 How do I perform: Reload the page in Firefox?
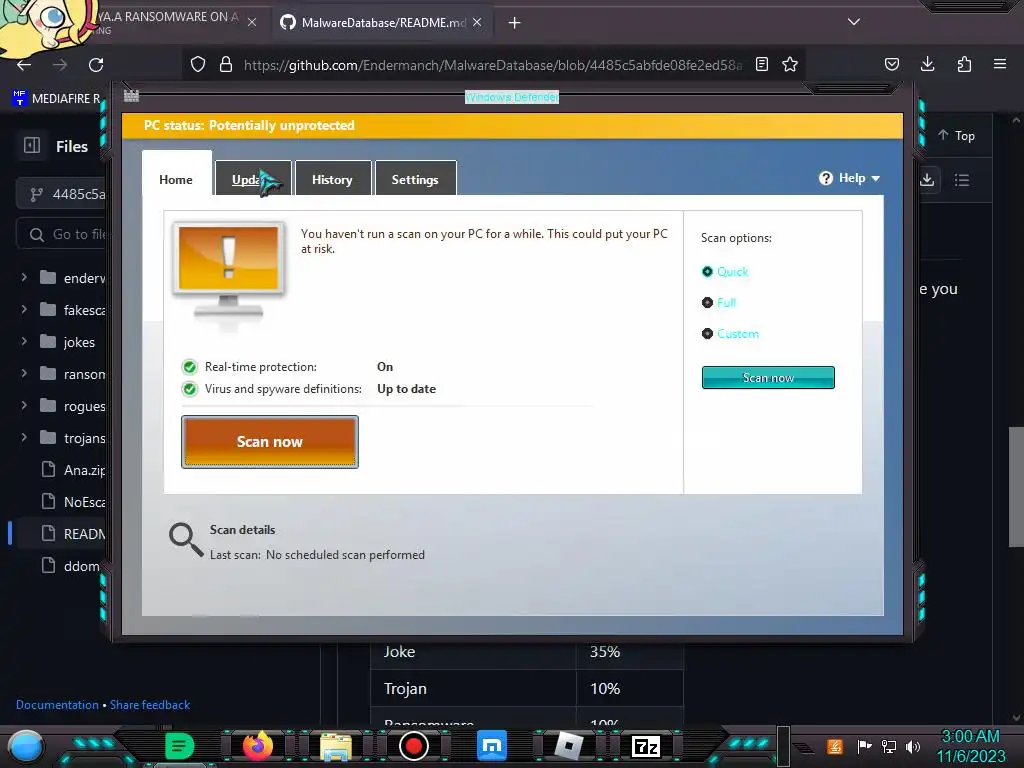pos(96,65)
